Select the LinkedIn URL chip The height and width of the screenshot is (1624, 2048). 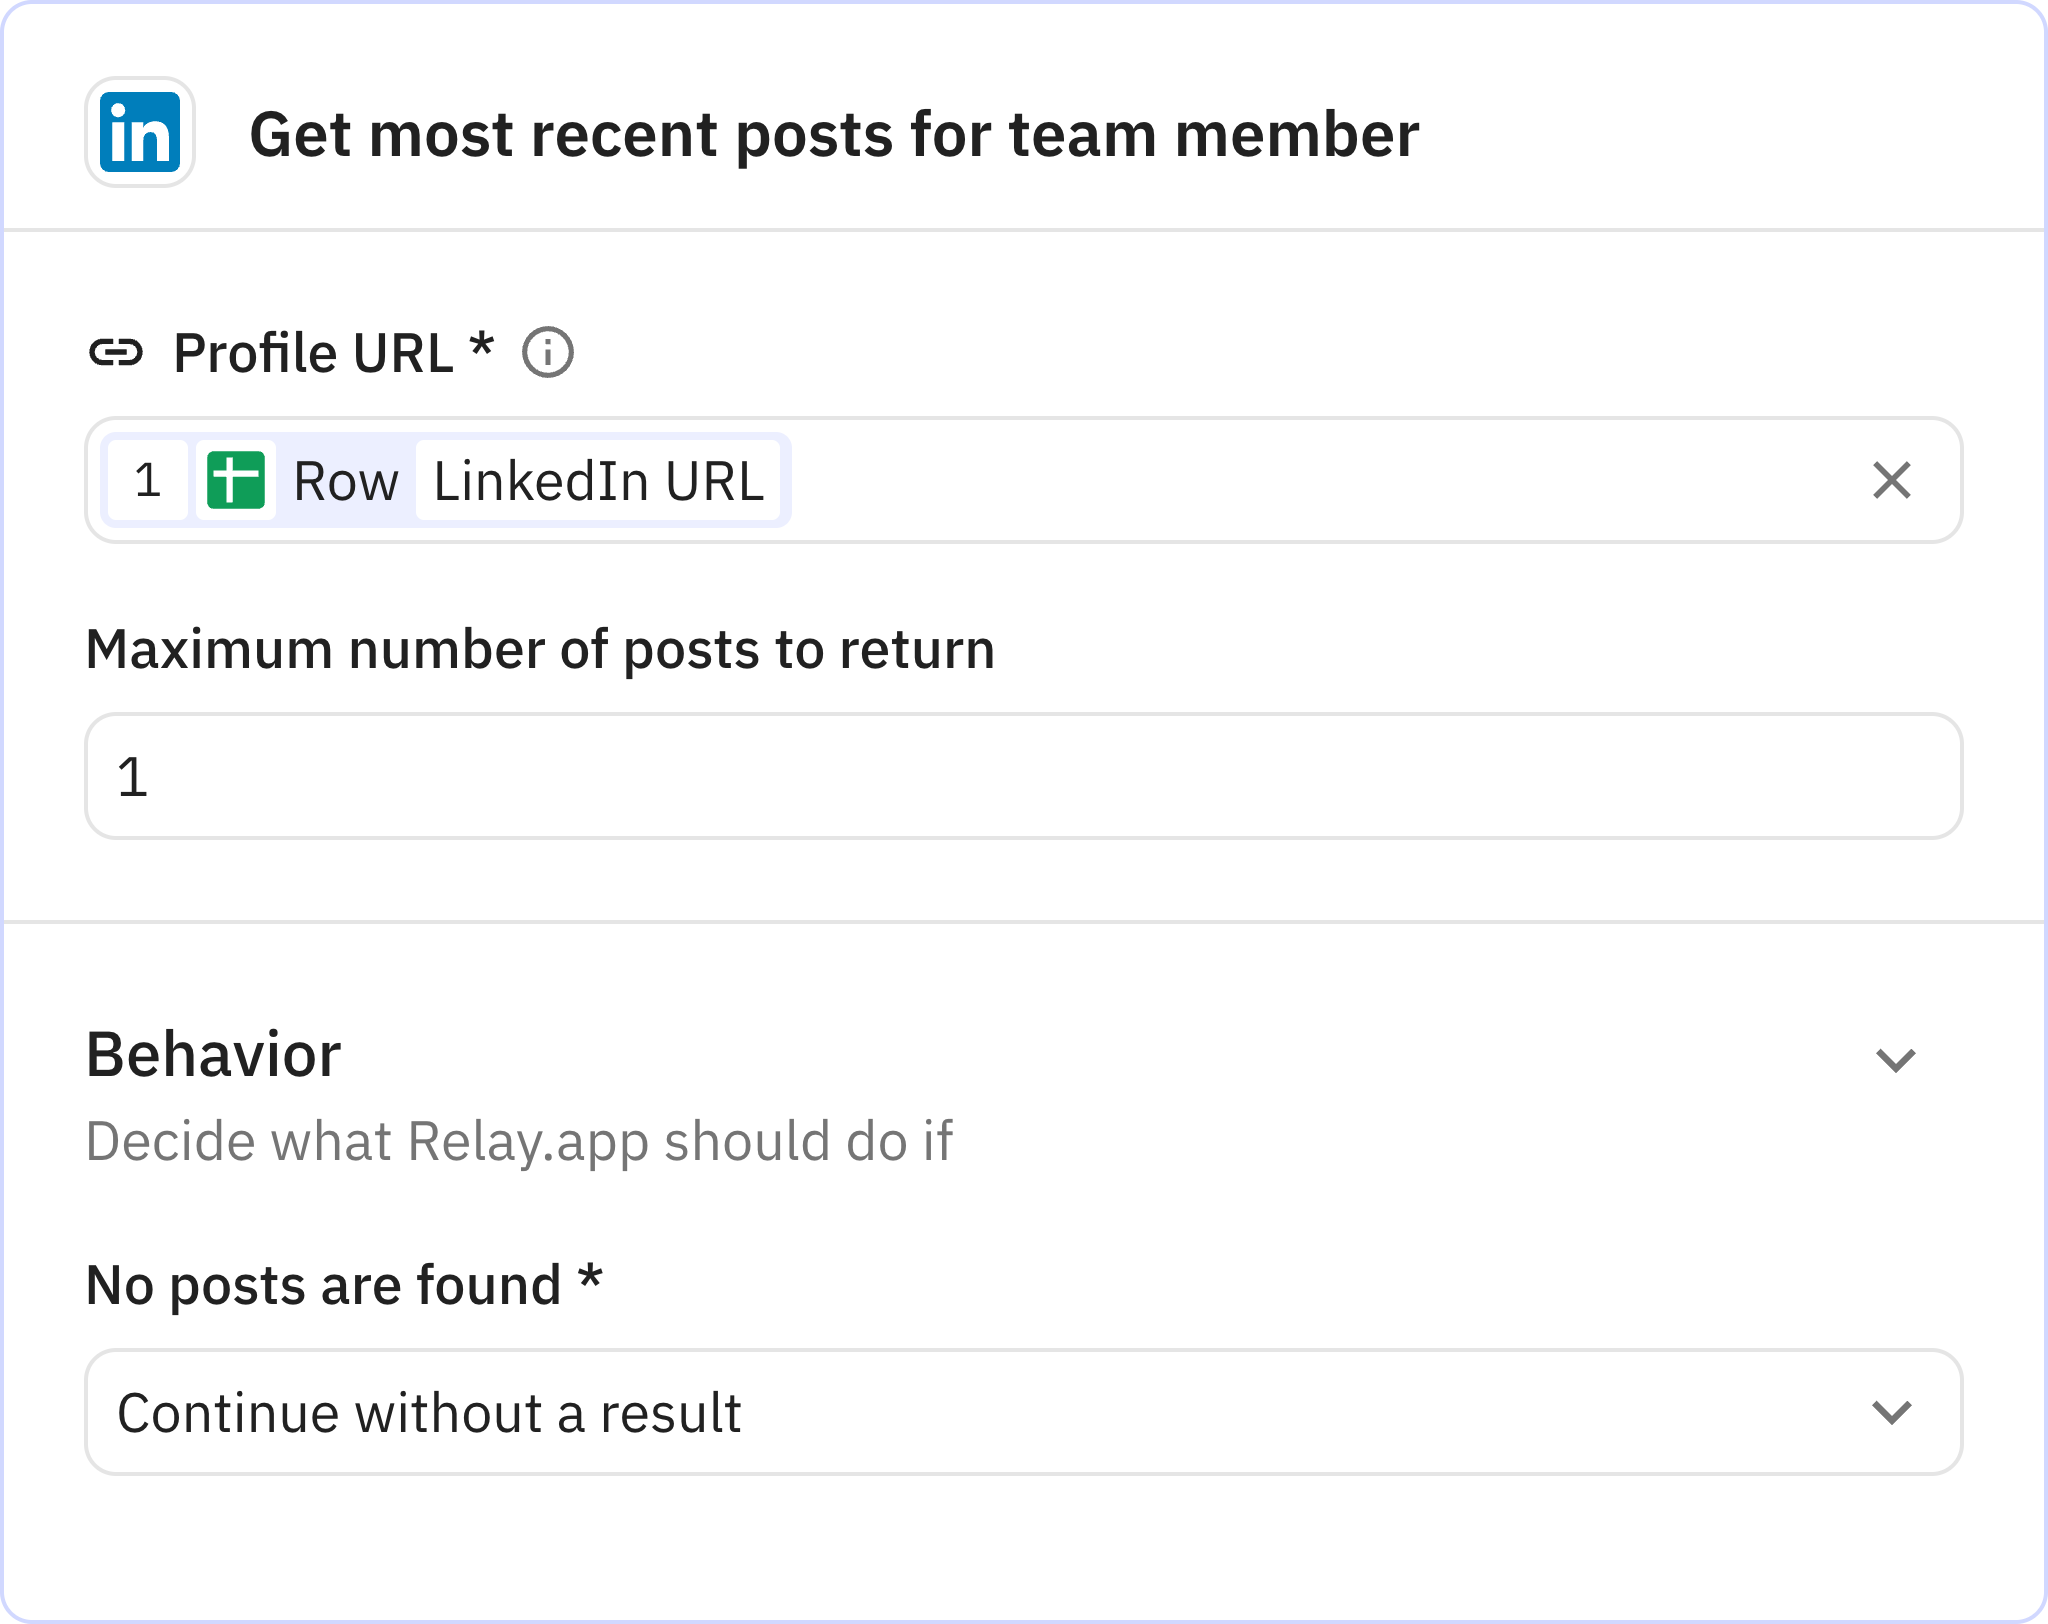coord(598,480)
